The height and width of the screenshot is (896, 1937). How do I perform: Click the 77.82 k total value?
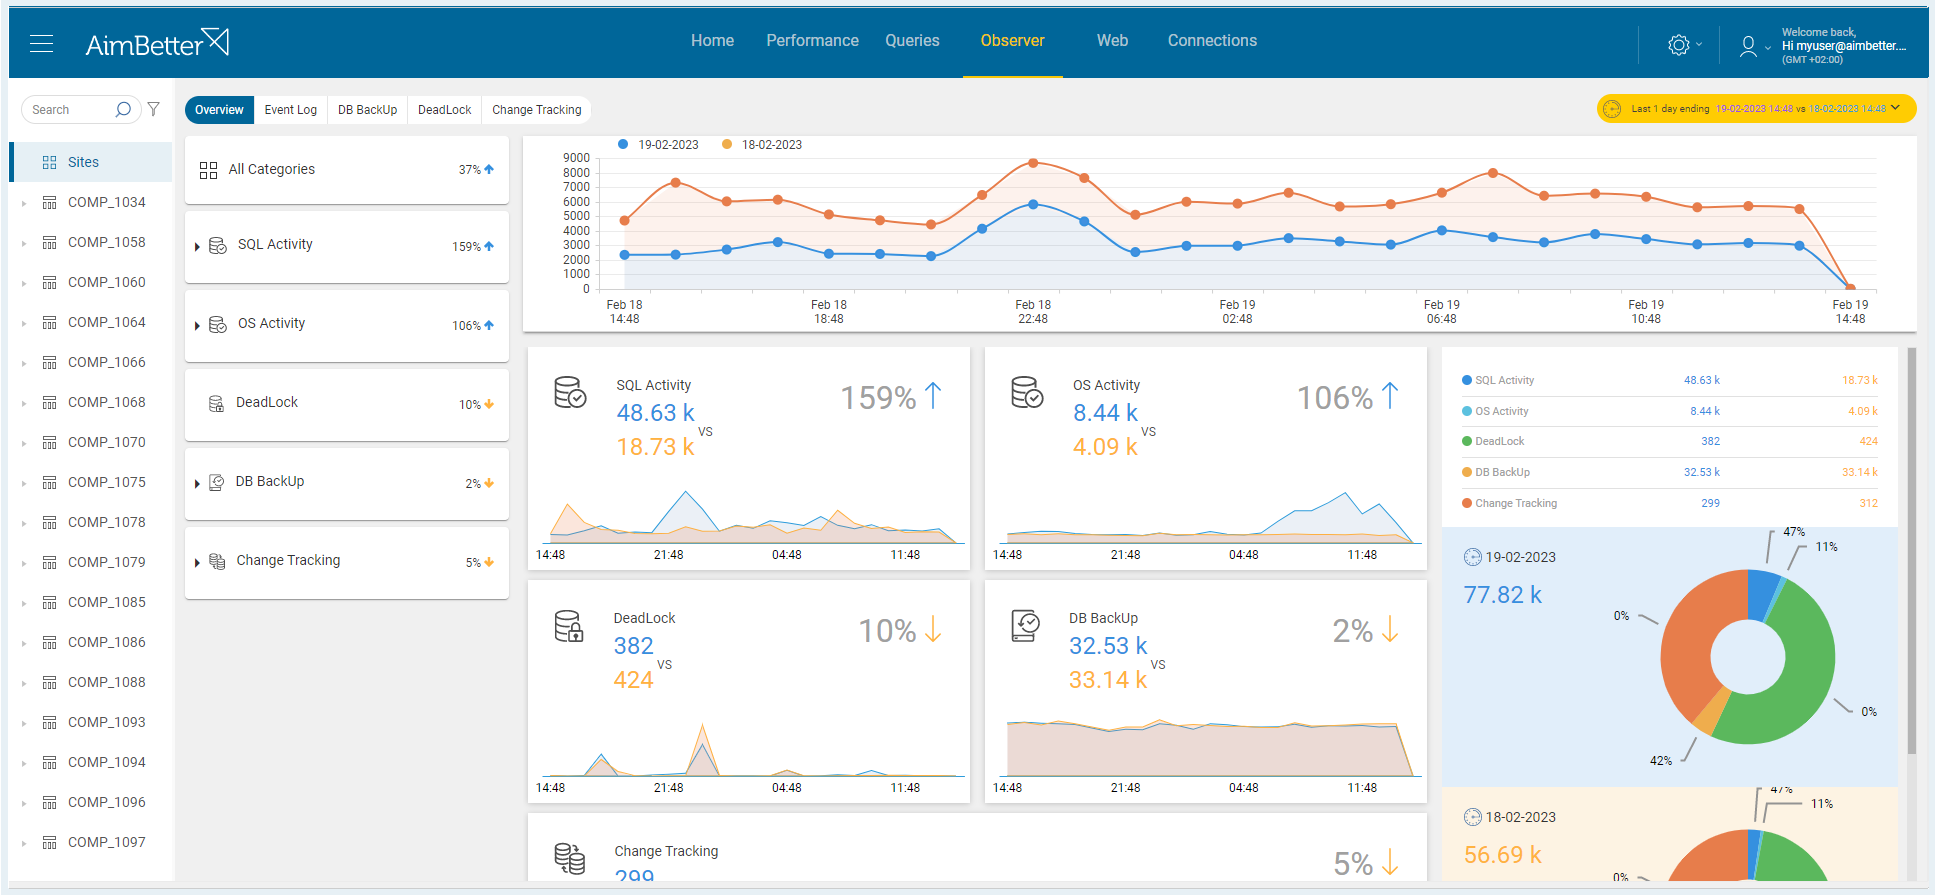[1503, 595]
